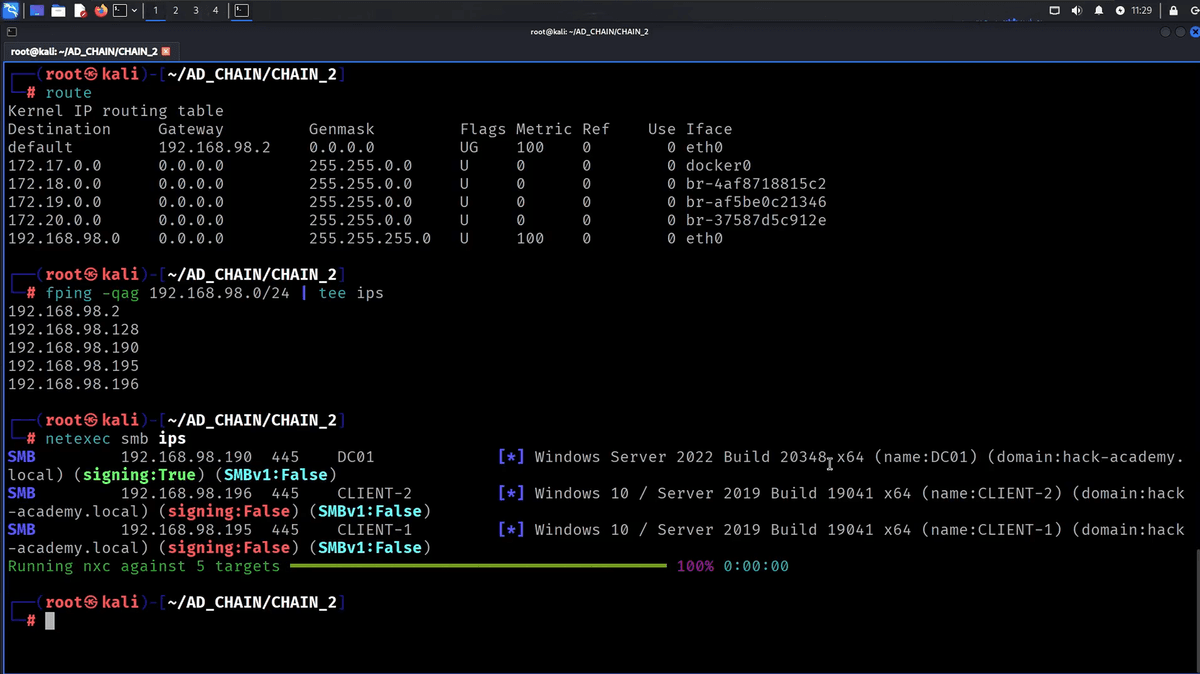Open the Kali applications menu
The height and width of the screenshot is (674, 1200).
pos(11,11)
